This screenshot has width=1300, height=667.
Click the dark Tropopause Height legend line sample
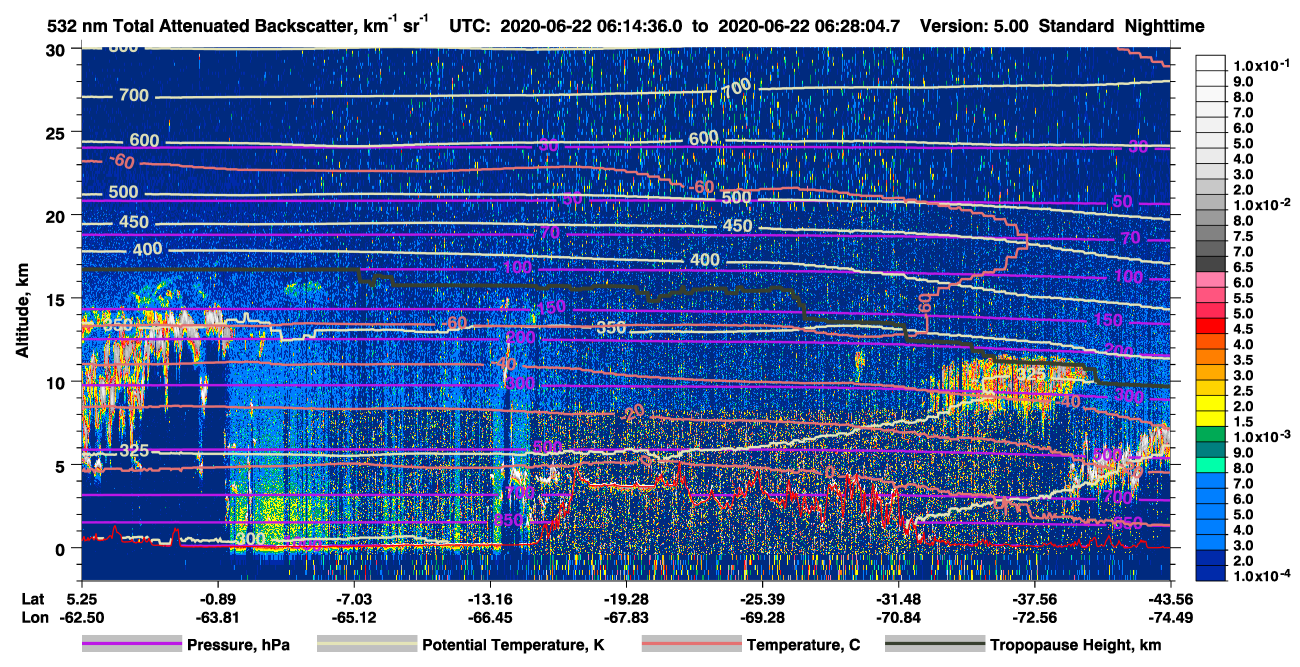point(936,645)
